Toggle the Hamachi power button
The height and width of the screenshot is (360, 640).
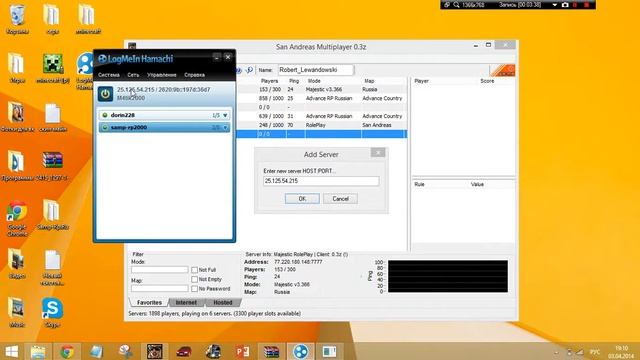tap(105, 94)
